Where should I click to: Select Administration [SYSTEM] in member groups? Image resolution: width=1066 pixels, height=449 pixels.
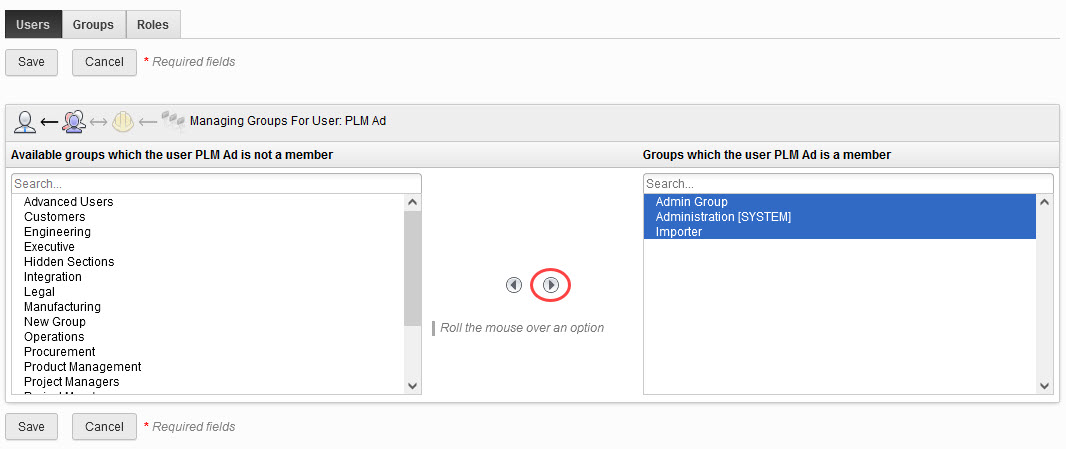(723, 217)
